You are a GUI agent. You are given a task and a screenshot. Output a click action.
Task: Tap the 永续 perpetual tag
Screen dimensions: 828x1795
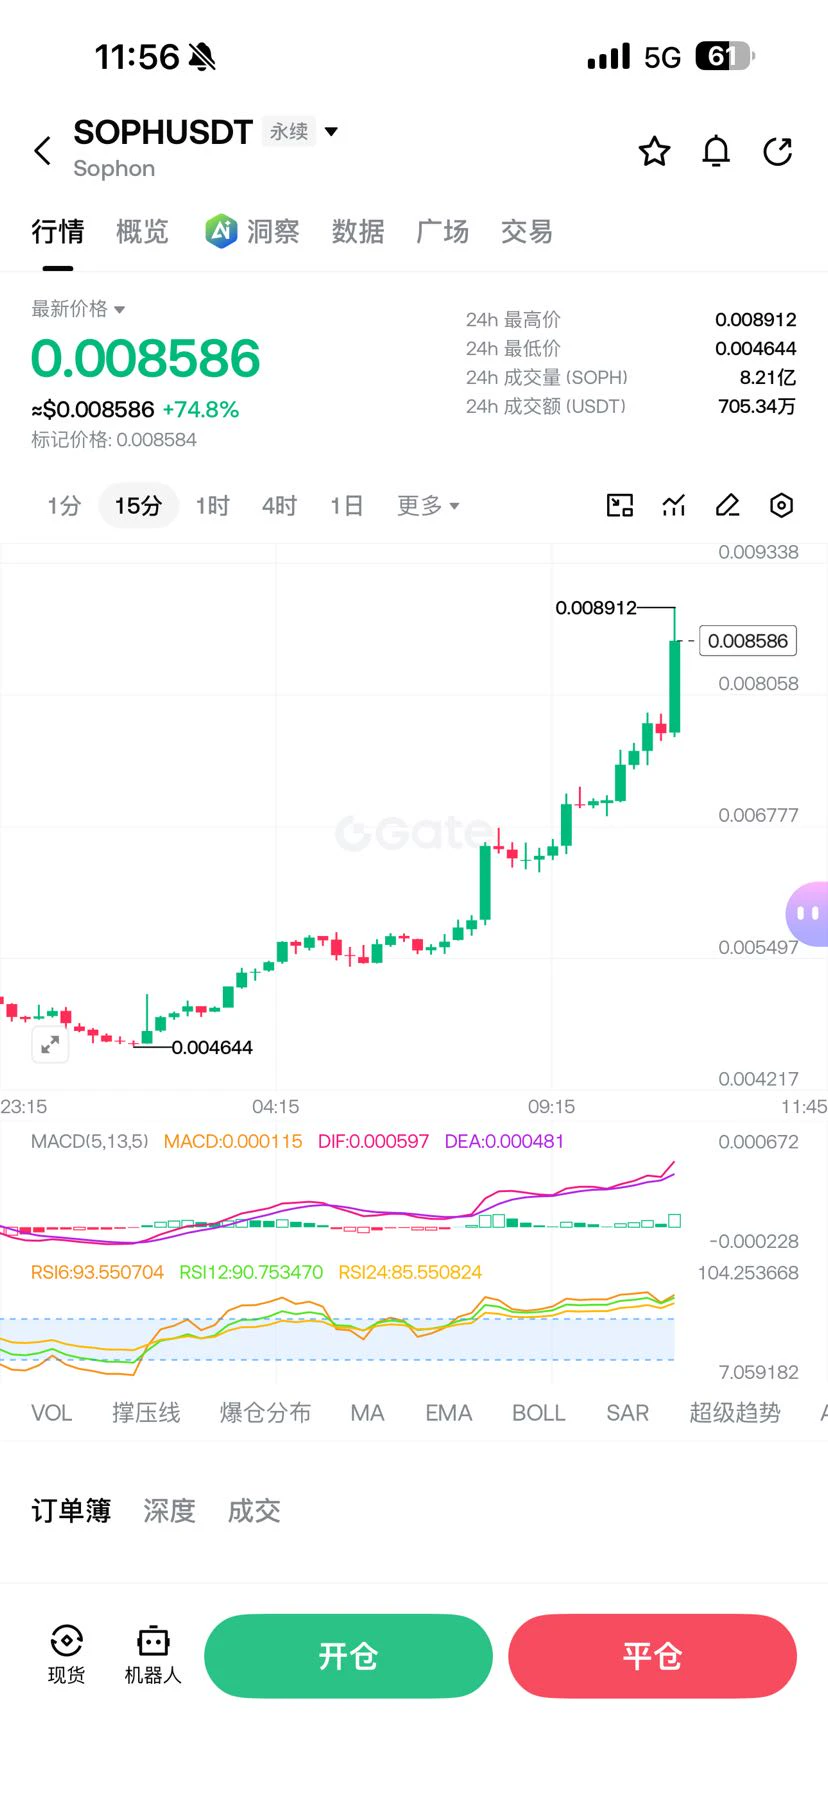coord(289,131)
